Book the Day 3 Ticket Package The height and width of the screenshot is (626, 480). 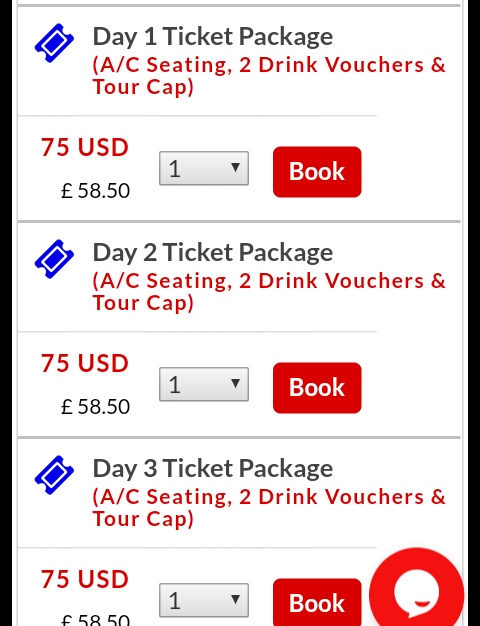coord(317,602)
